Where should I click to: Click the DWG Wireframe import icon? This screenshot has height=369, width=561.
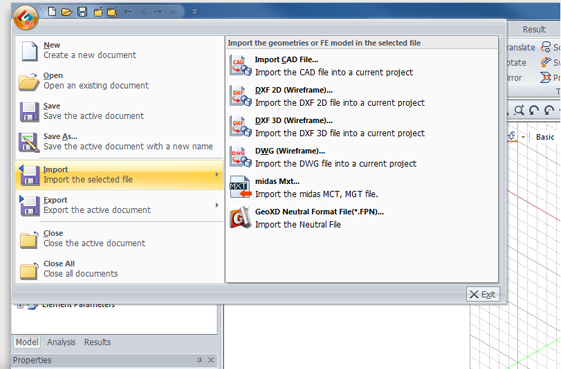[x=240, y=157]
